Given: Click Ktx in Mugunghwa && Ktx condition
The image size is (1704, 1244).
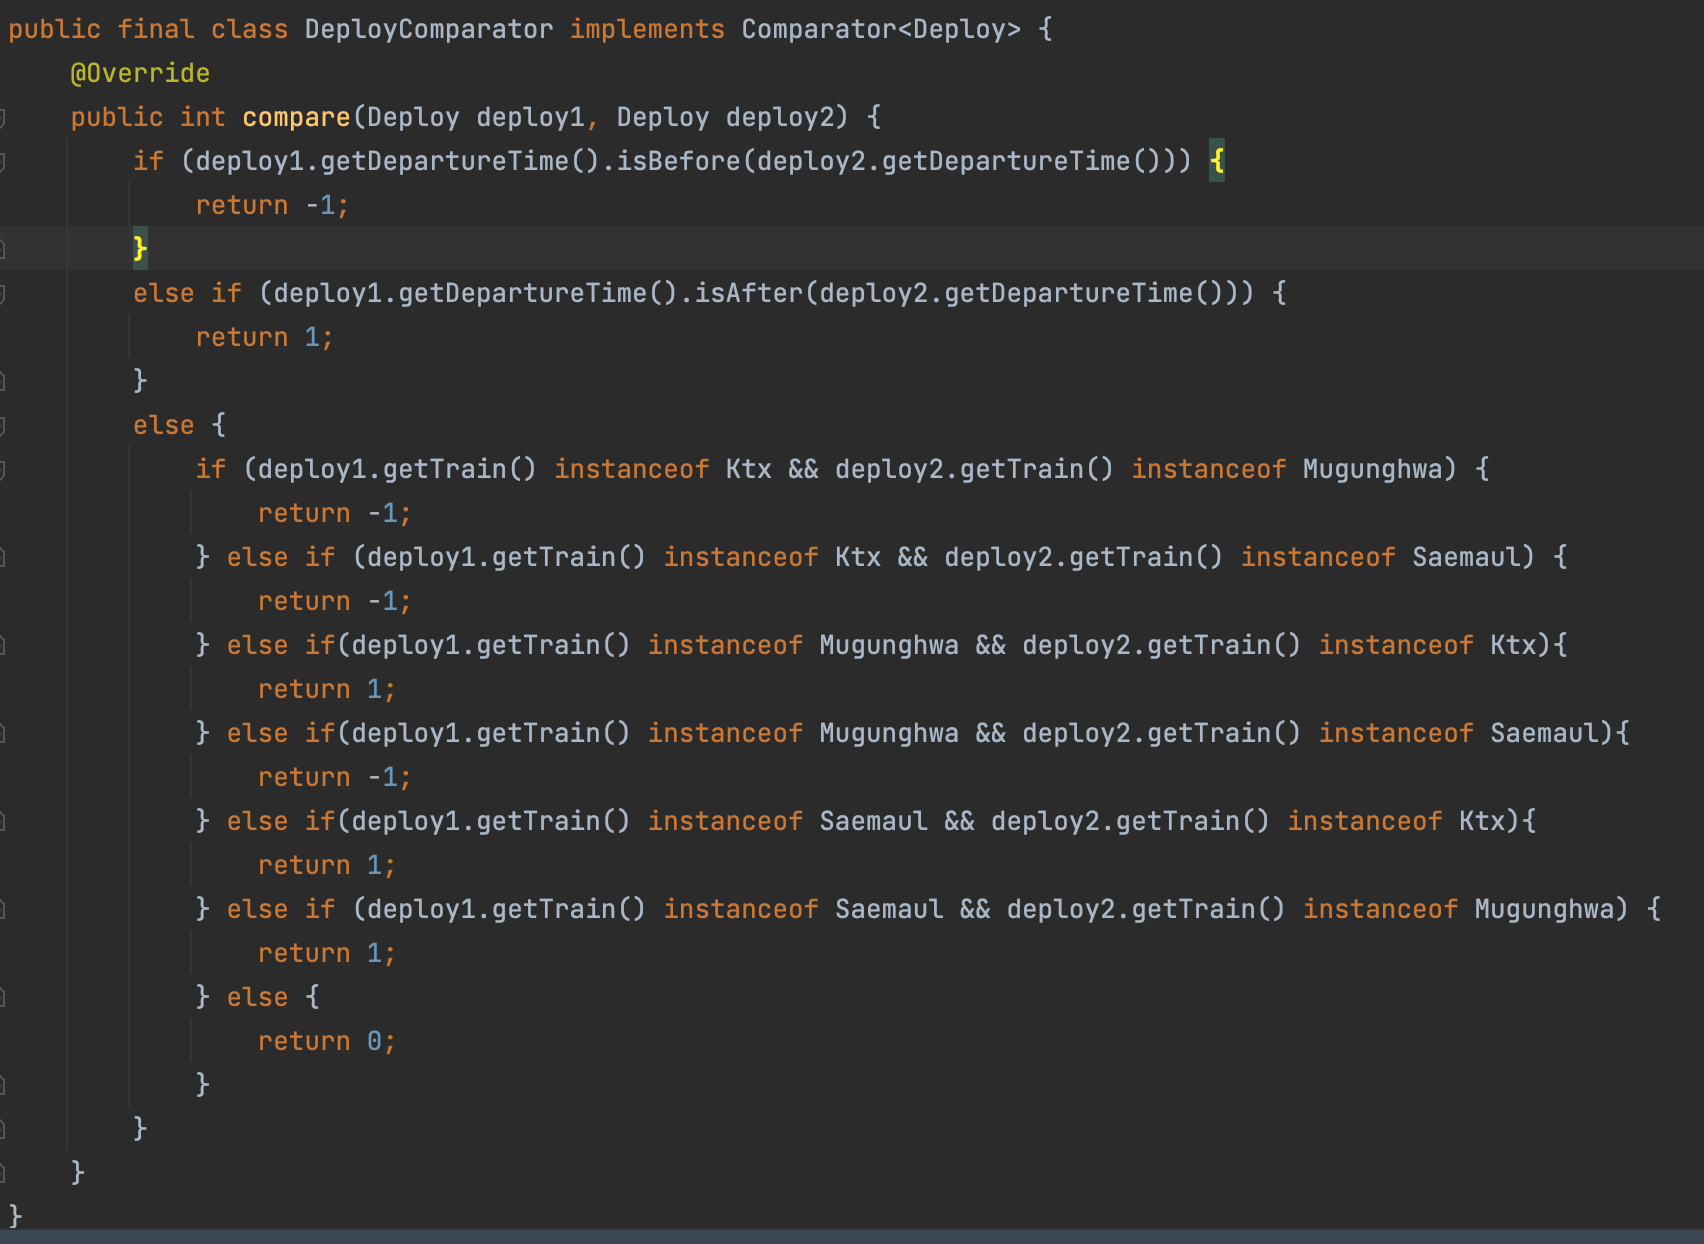Looking at the screenshot, I should click(x=1513, y=645).
